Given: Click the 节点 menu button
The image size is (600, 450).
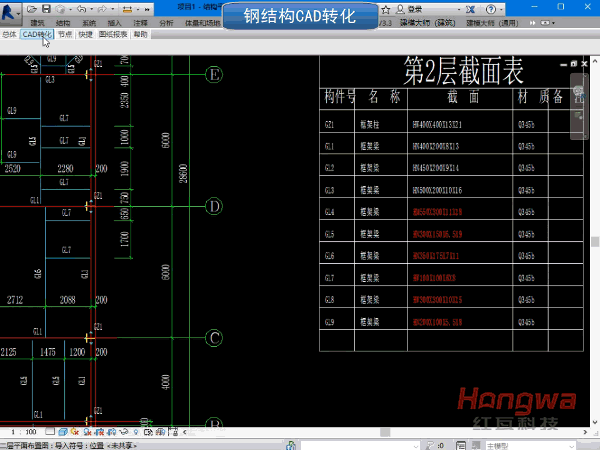Looking at the screenshot, I should pos(65,34).
